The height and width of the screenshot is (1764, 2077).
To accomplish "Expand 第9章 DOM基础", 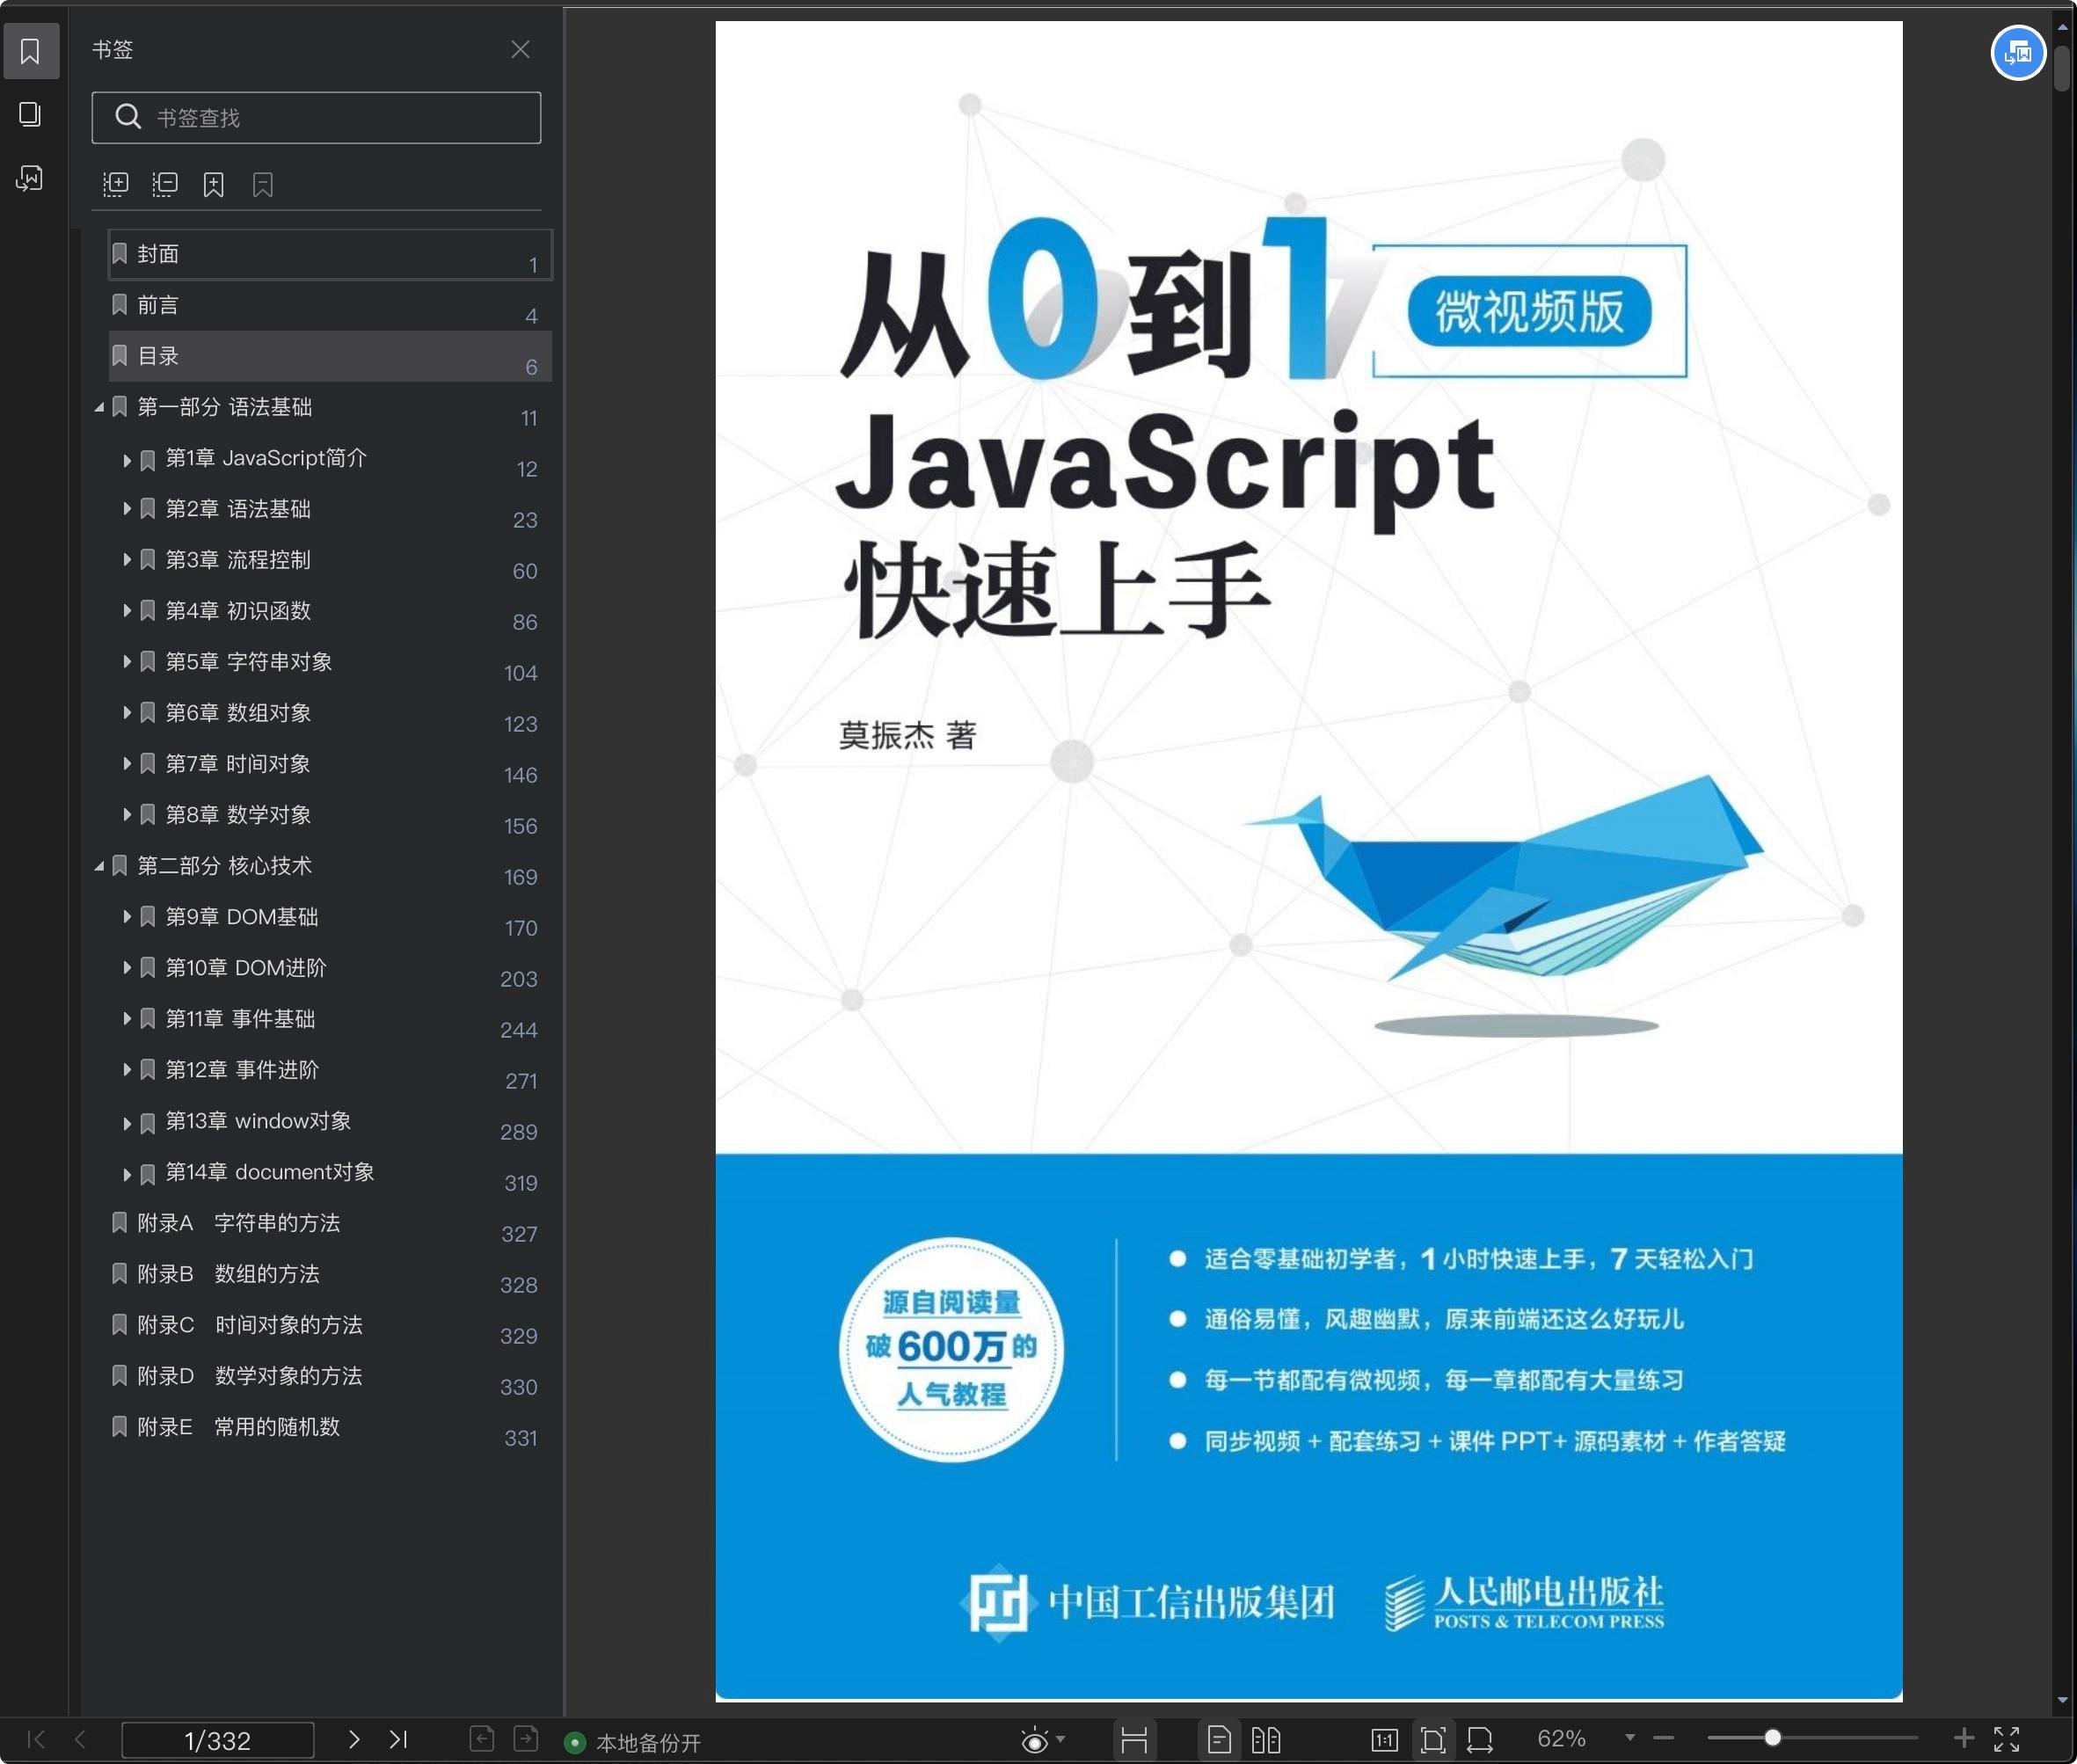I will click(x=127, y=917).
